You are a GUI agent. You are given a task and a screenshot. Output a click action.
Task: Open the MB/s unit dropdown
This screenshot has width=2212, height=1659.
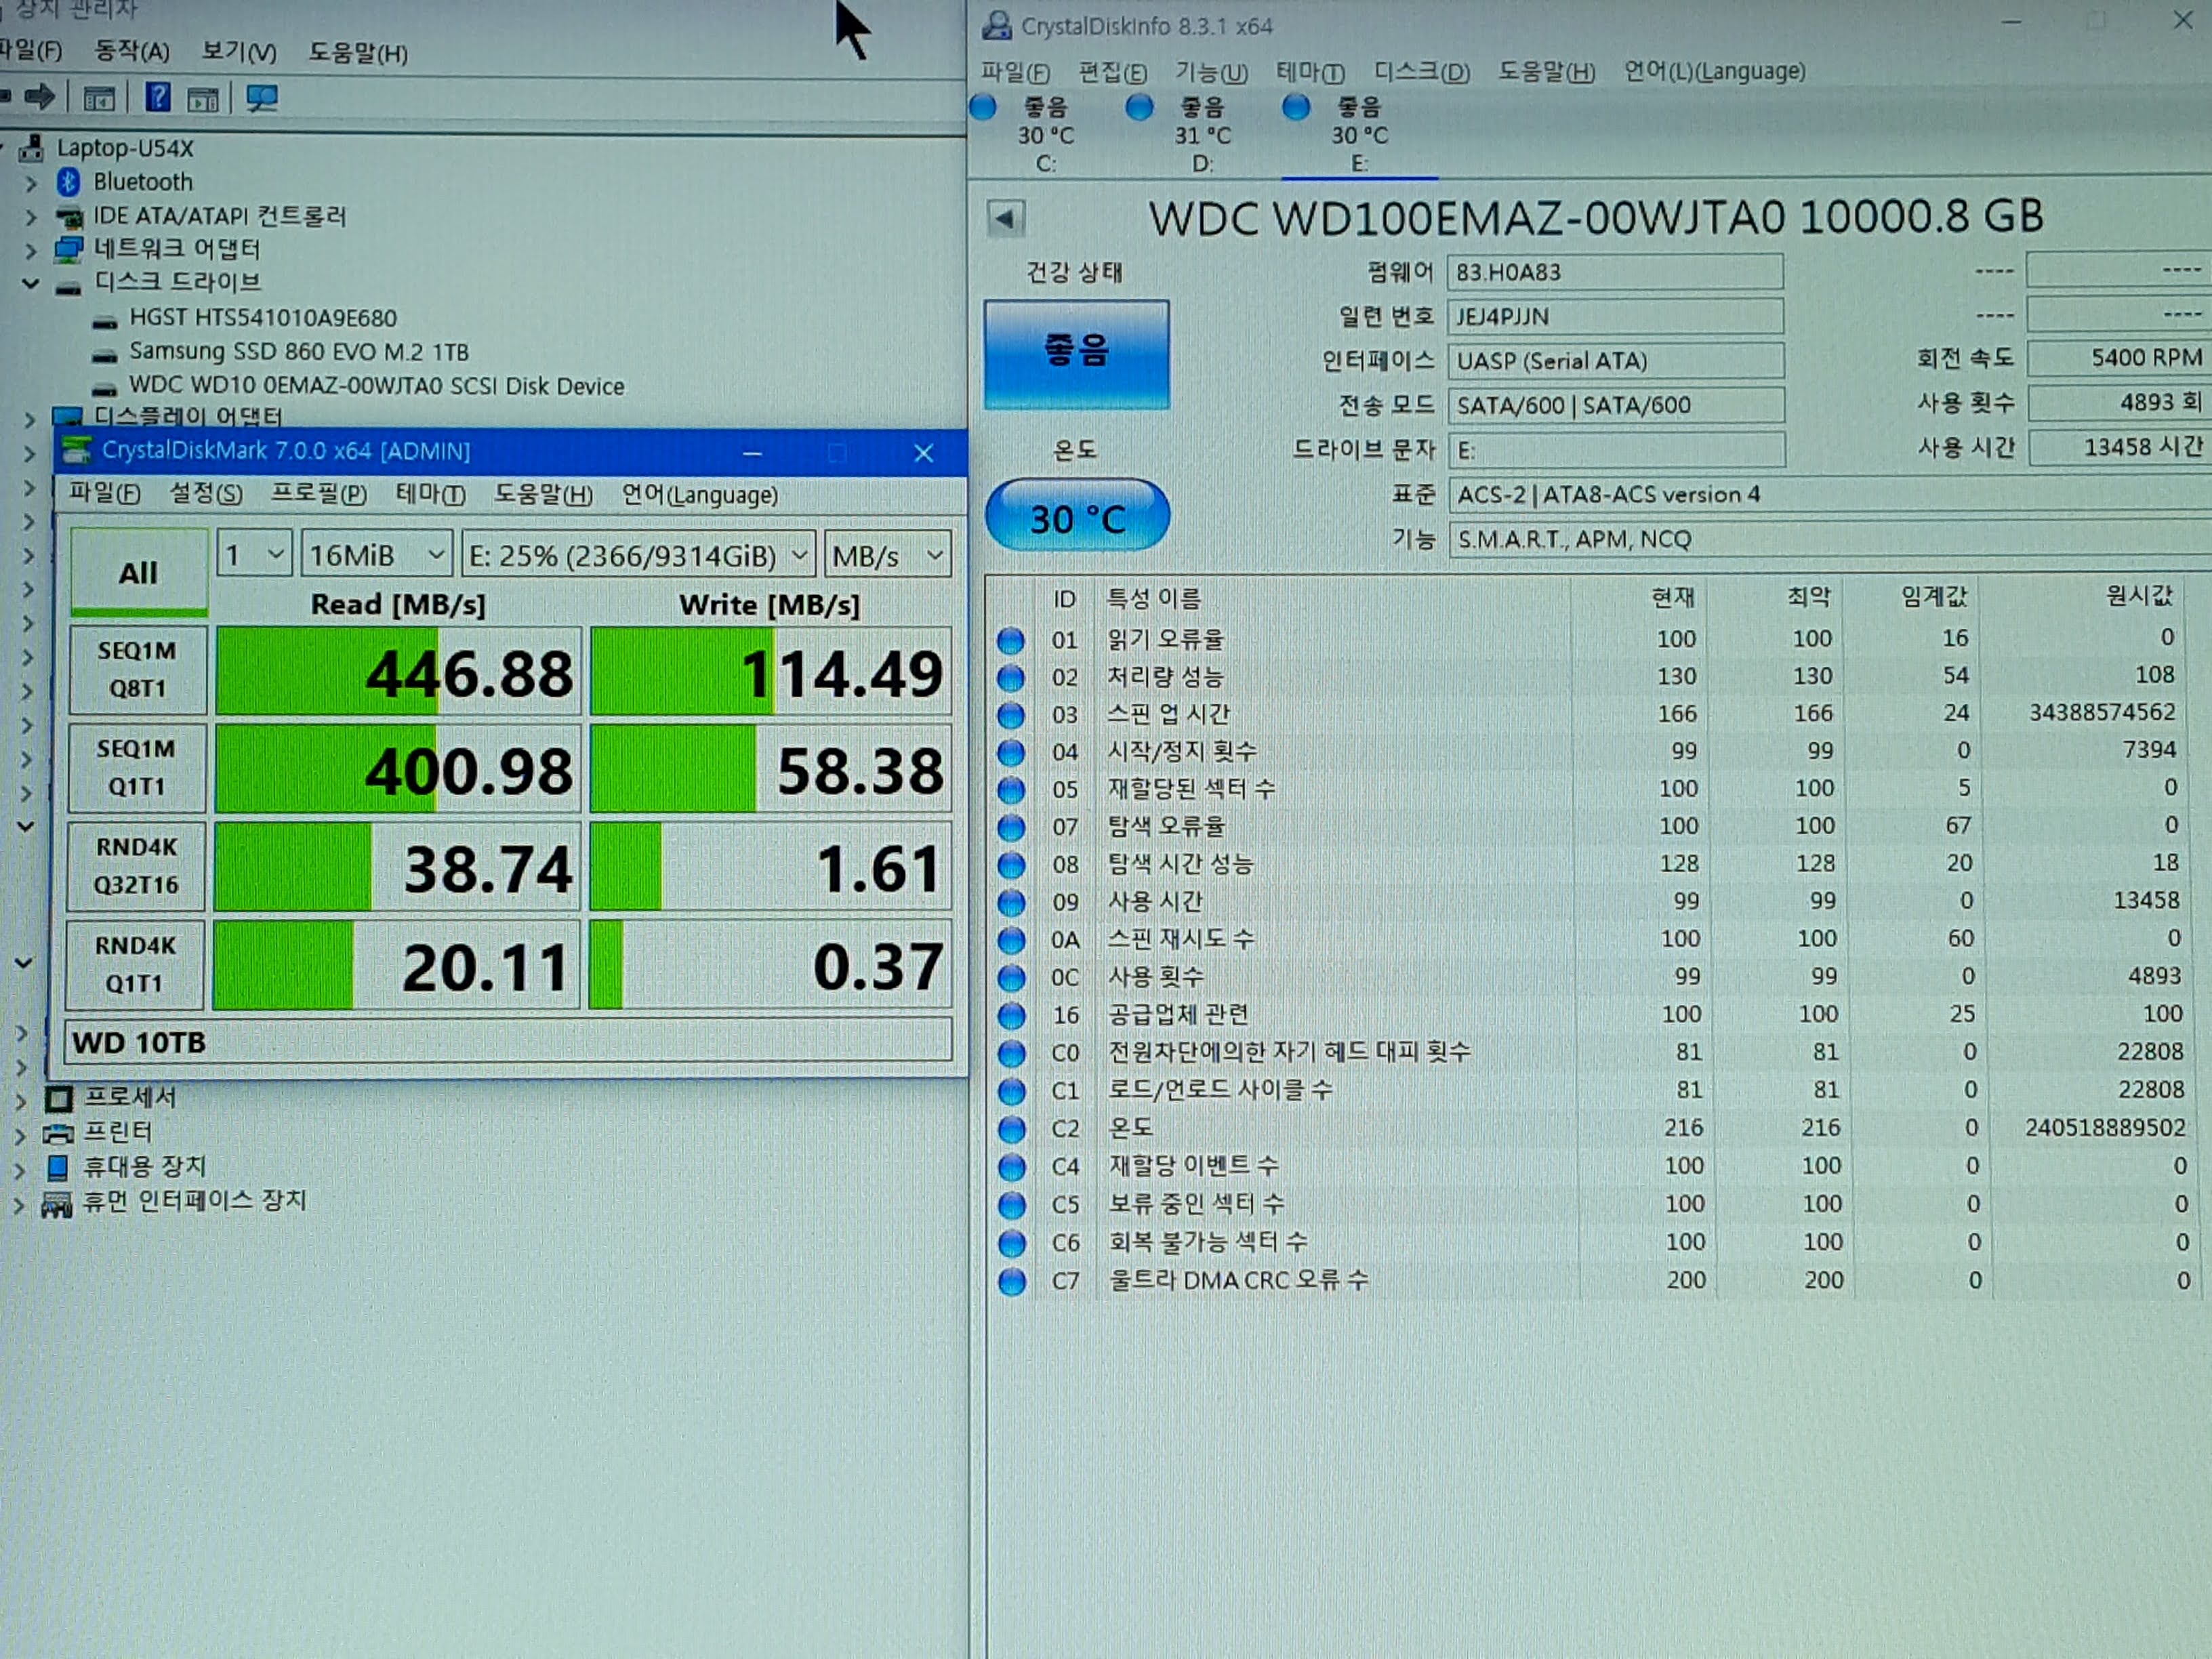point(887,555)
